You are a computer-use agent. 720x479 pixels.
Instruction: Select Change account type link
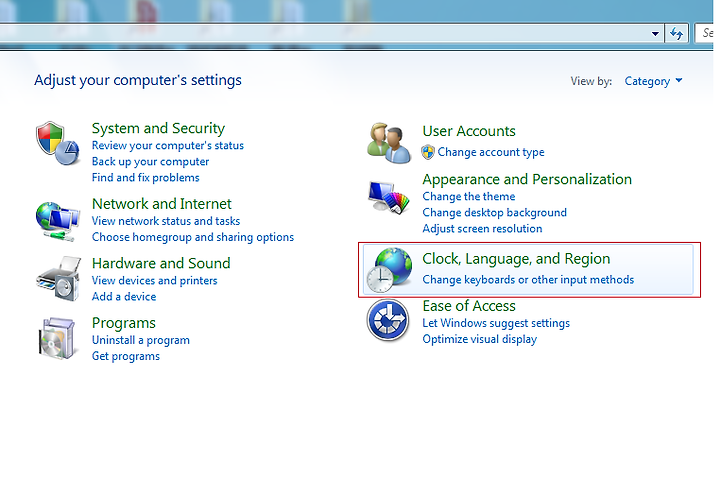click(491, 152)
